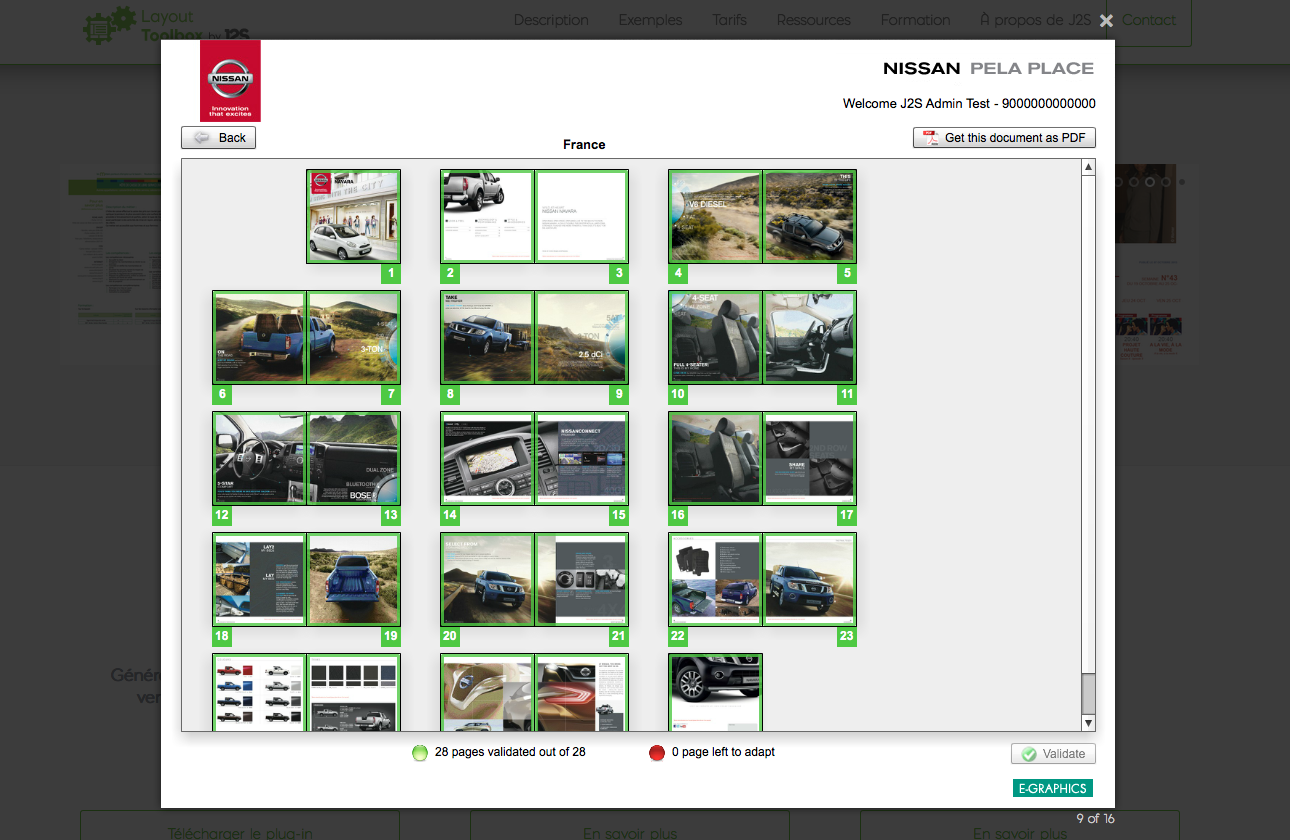Select page 19 truck bed thumbnail

(x=353, y=579)
